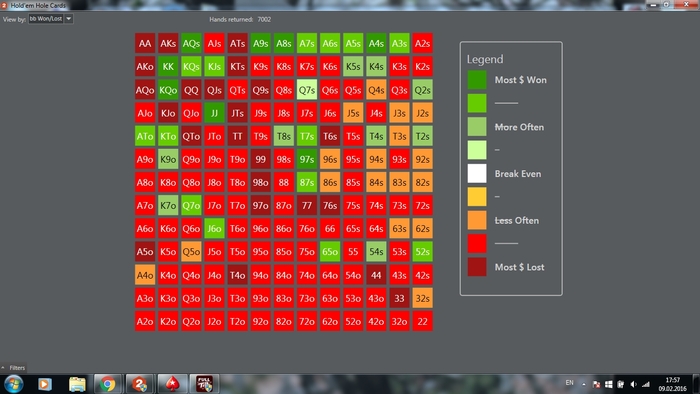The image size is (700, 394).
Task: Select the A9s dark green cell
Action: (261, 43)
